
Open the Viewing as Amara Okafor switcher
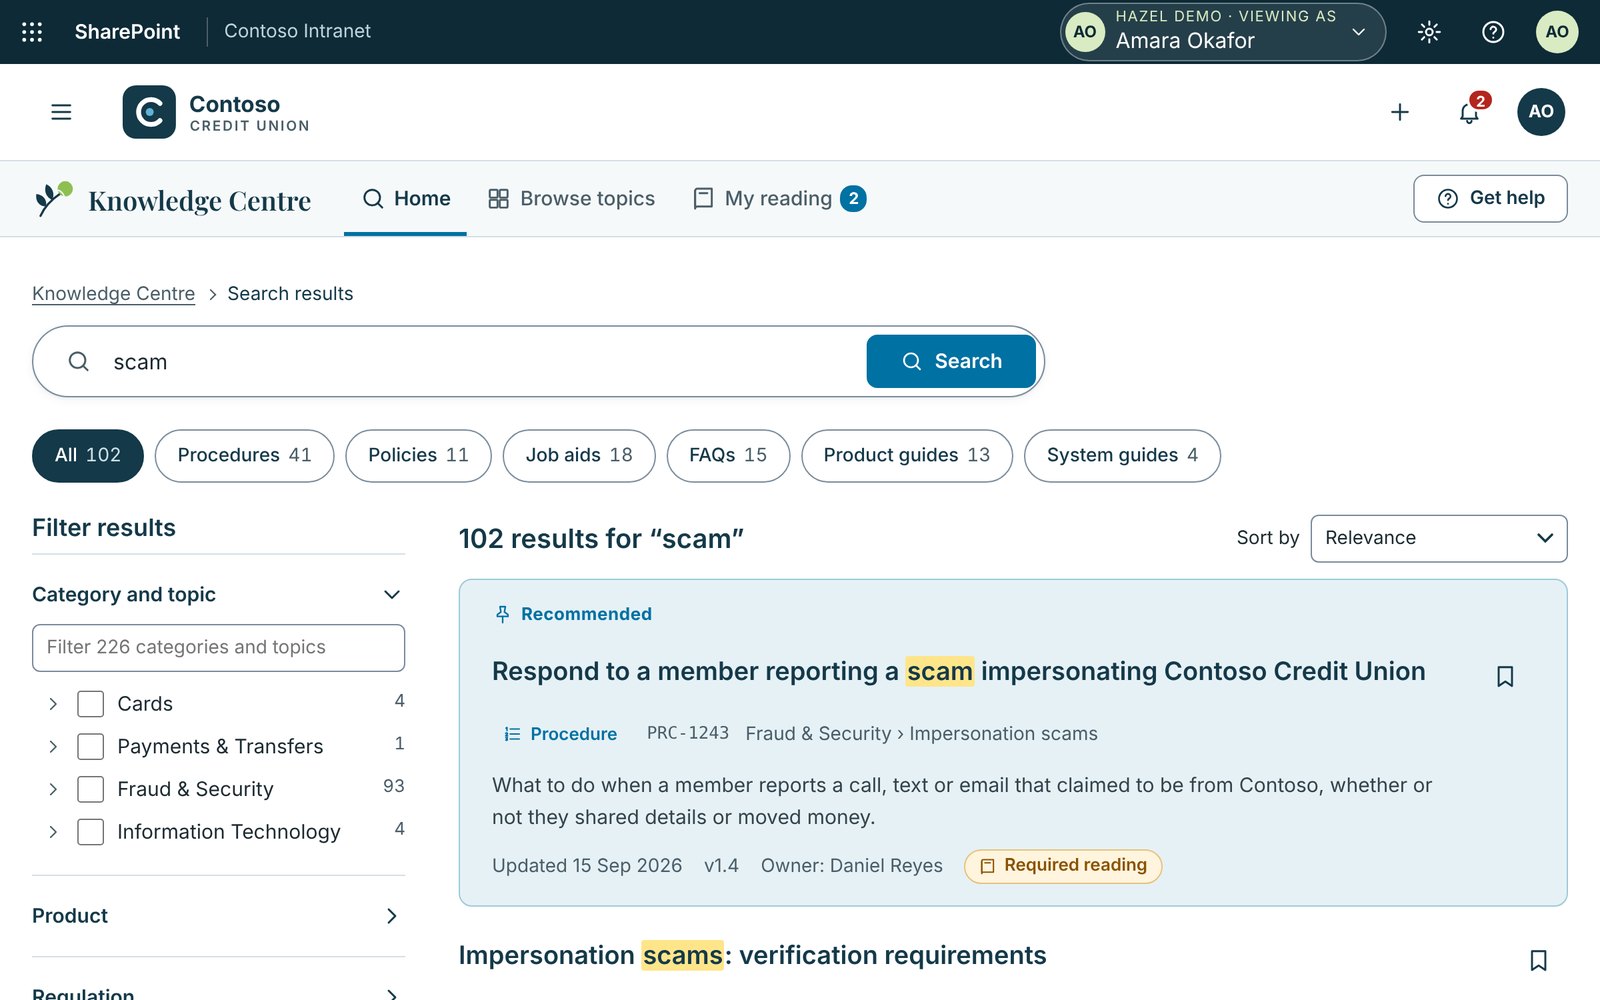[x=1223, y=32]
